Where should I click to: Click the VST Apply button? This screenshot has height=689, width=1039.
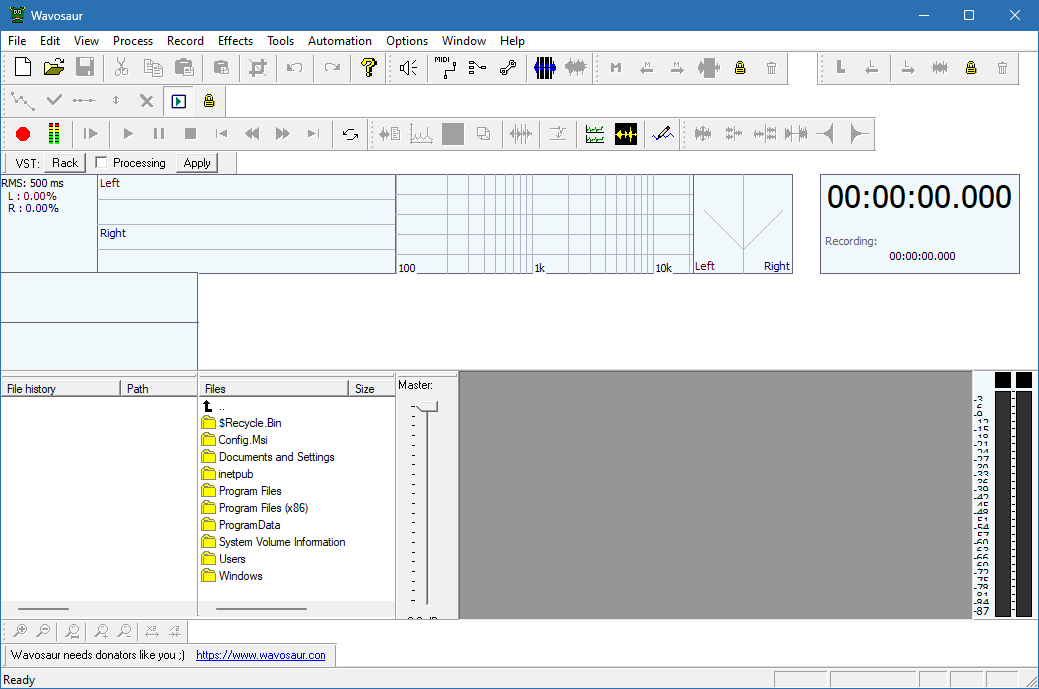click(197, 162)
